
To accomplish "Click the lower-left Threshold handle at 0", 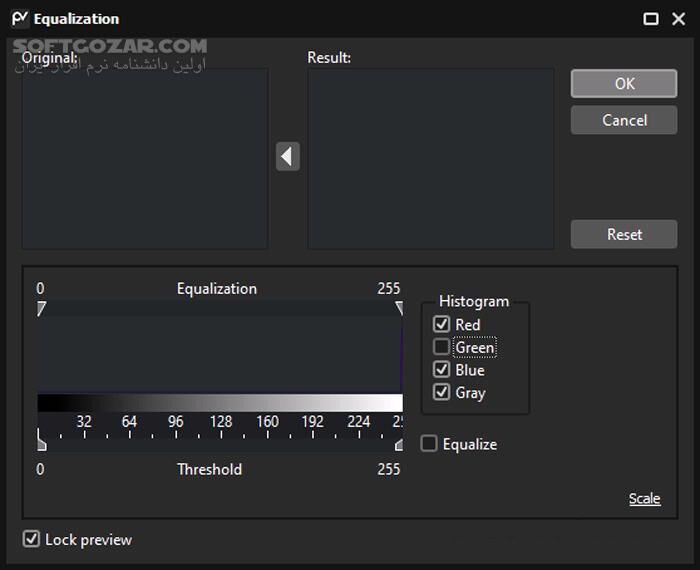I will 41,440.
